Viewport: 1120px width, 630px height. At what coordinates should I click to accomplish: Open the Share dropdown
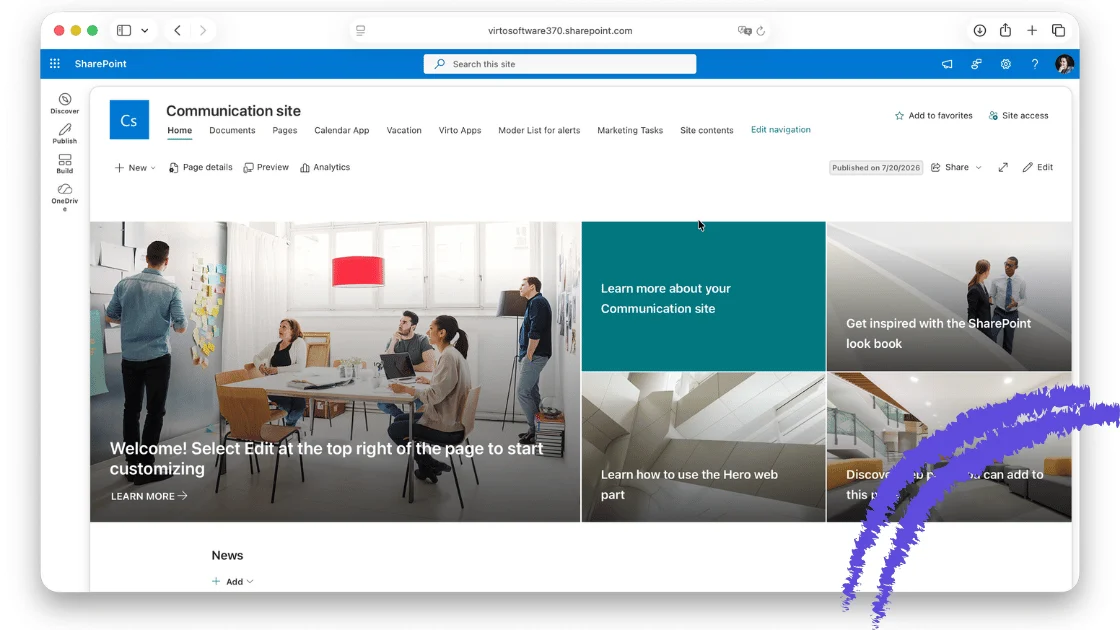click(x=956, y=167)
